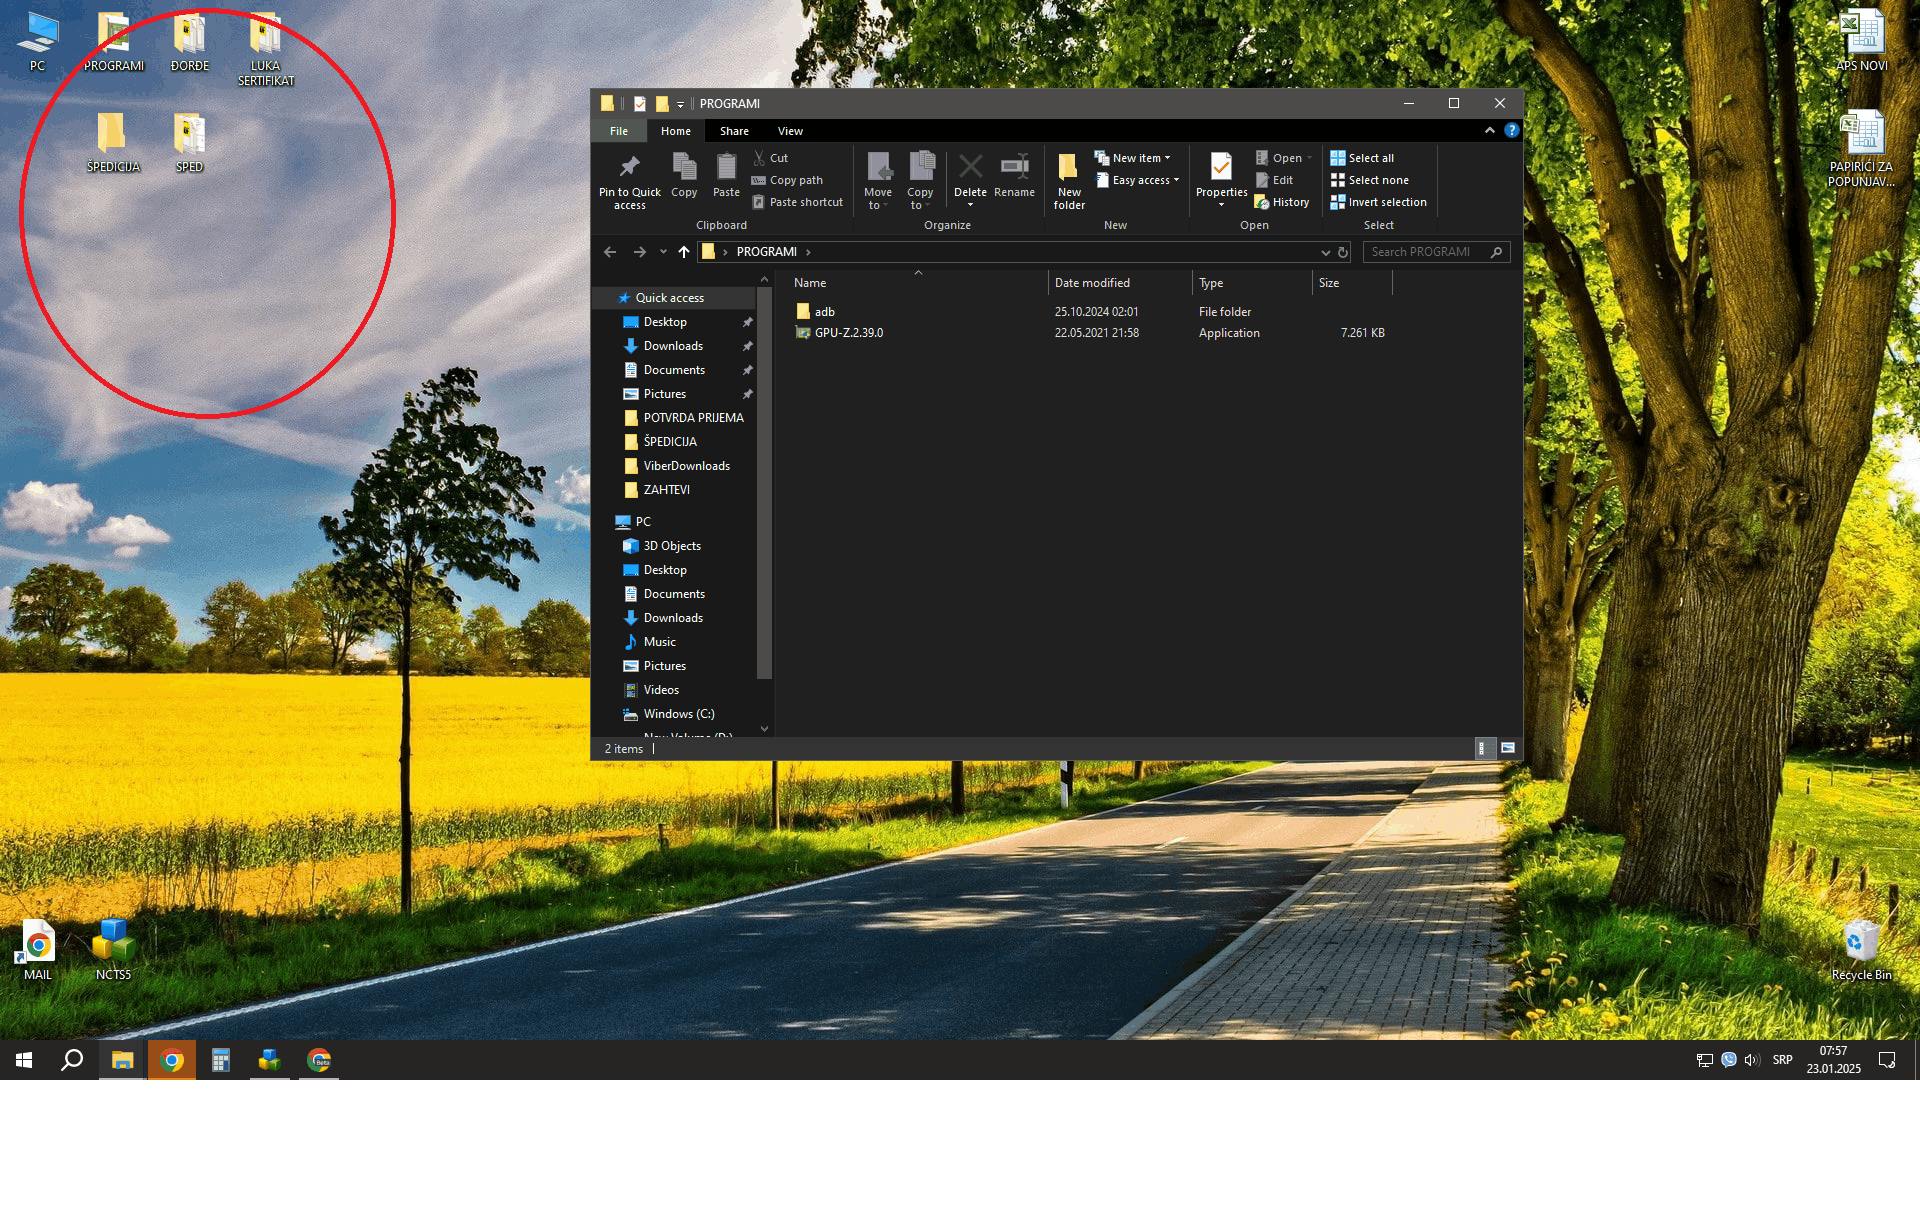Screen dimensions: 1920x1215
Task: Expand the Easy access dropdown
Action: 1138,180
